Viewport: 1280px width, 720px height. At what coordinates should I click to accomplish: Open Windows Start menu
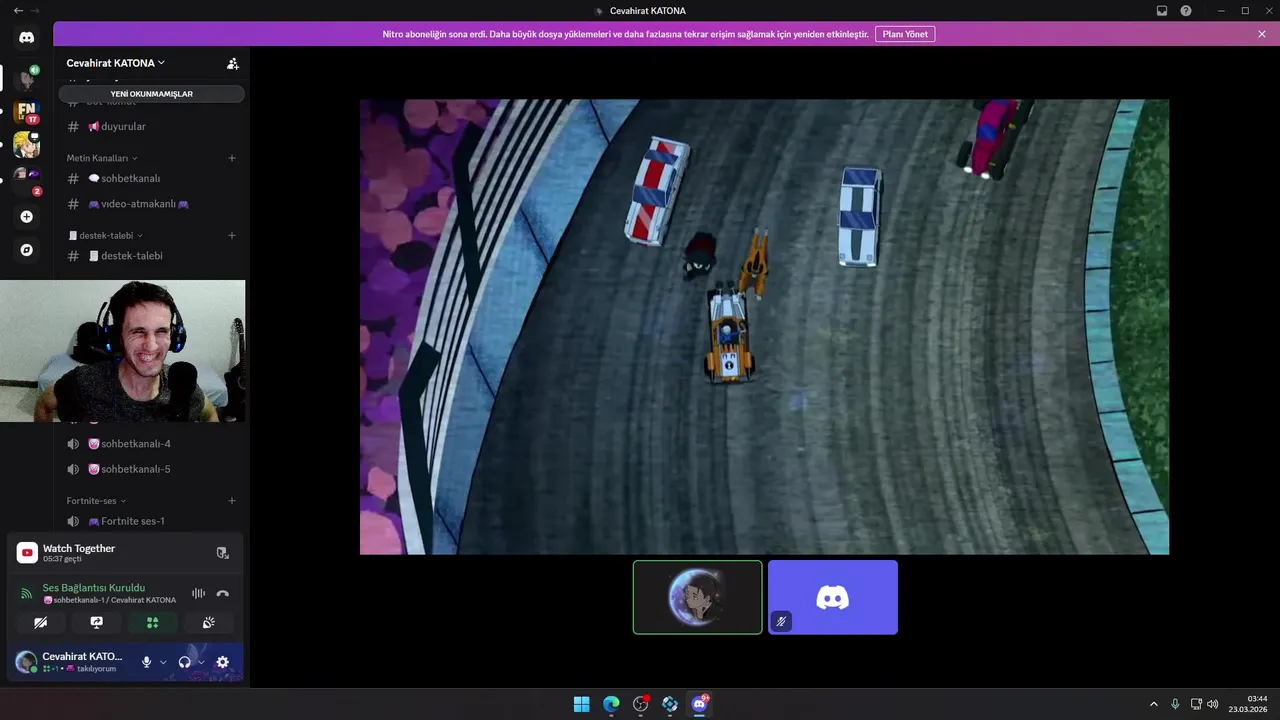[581, 704]
